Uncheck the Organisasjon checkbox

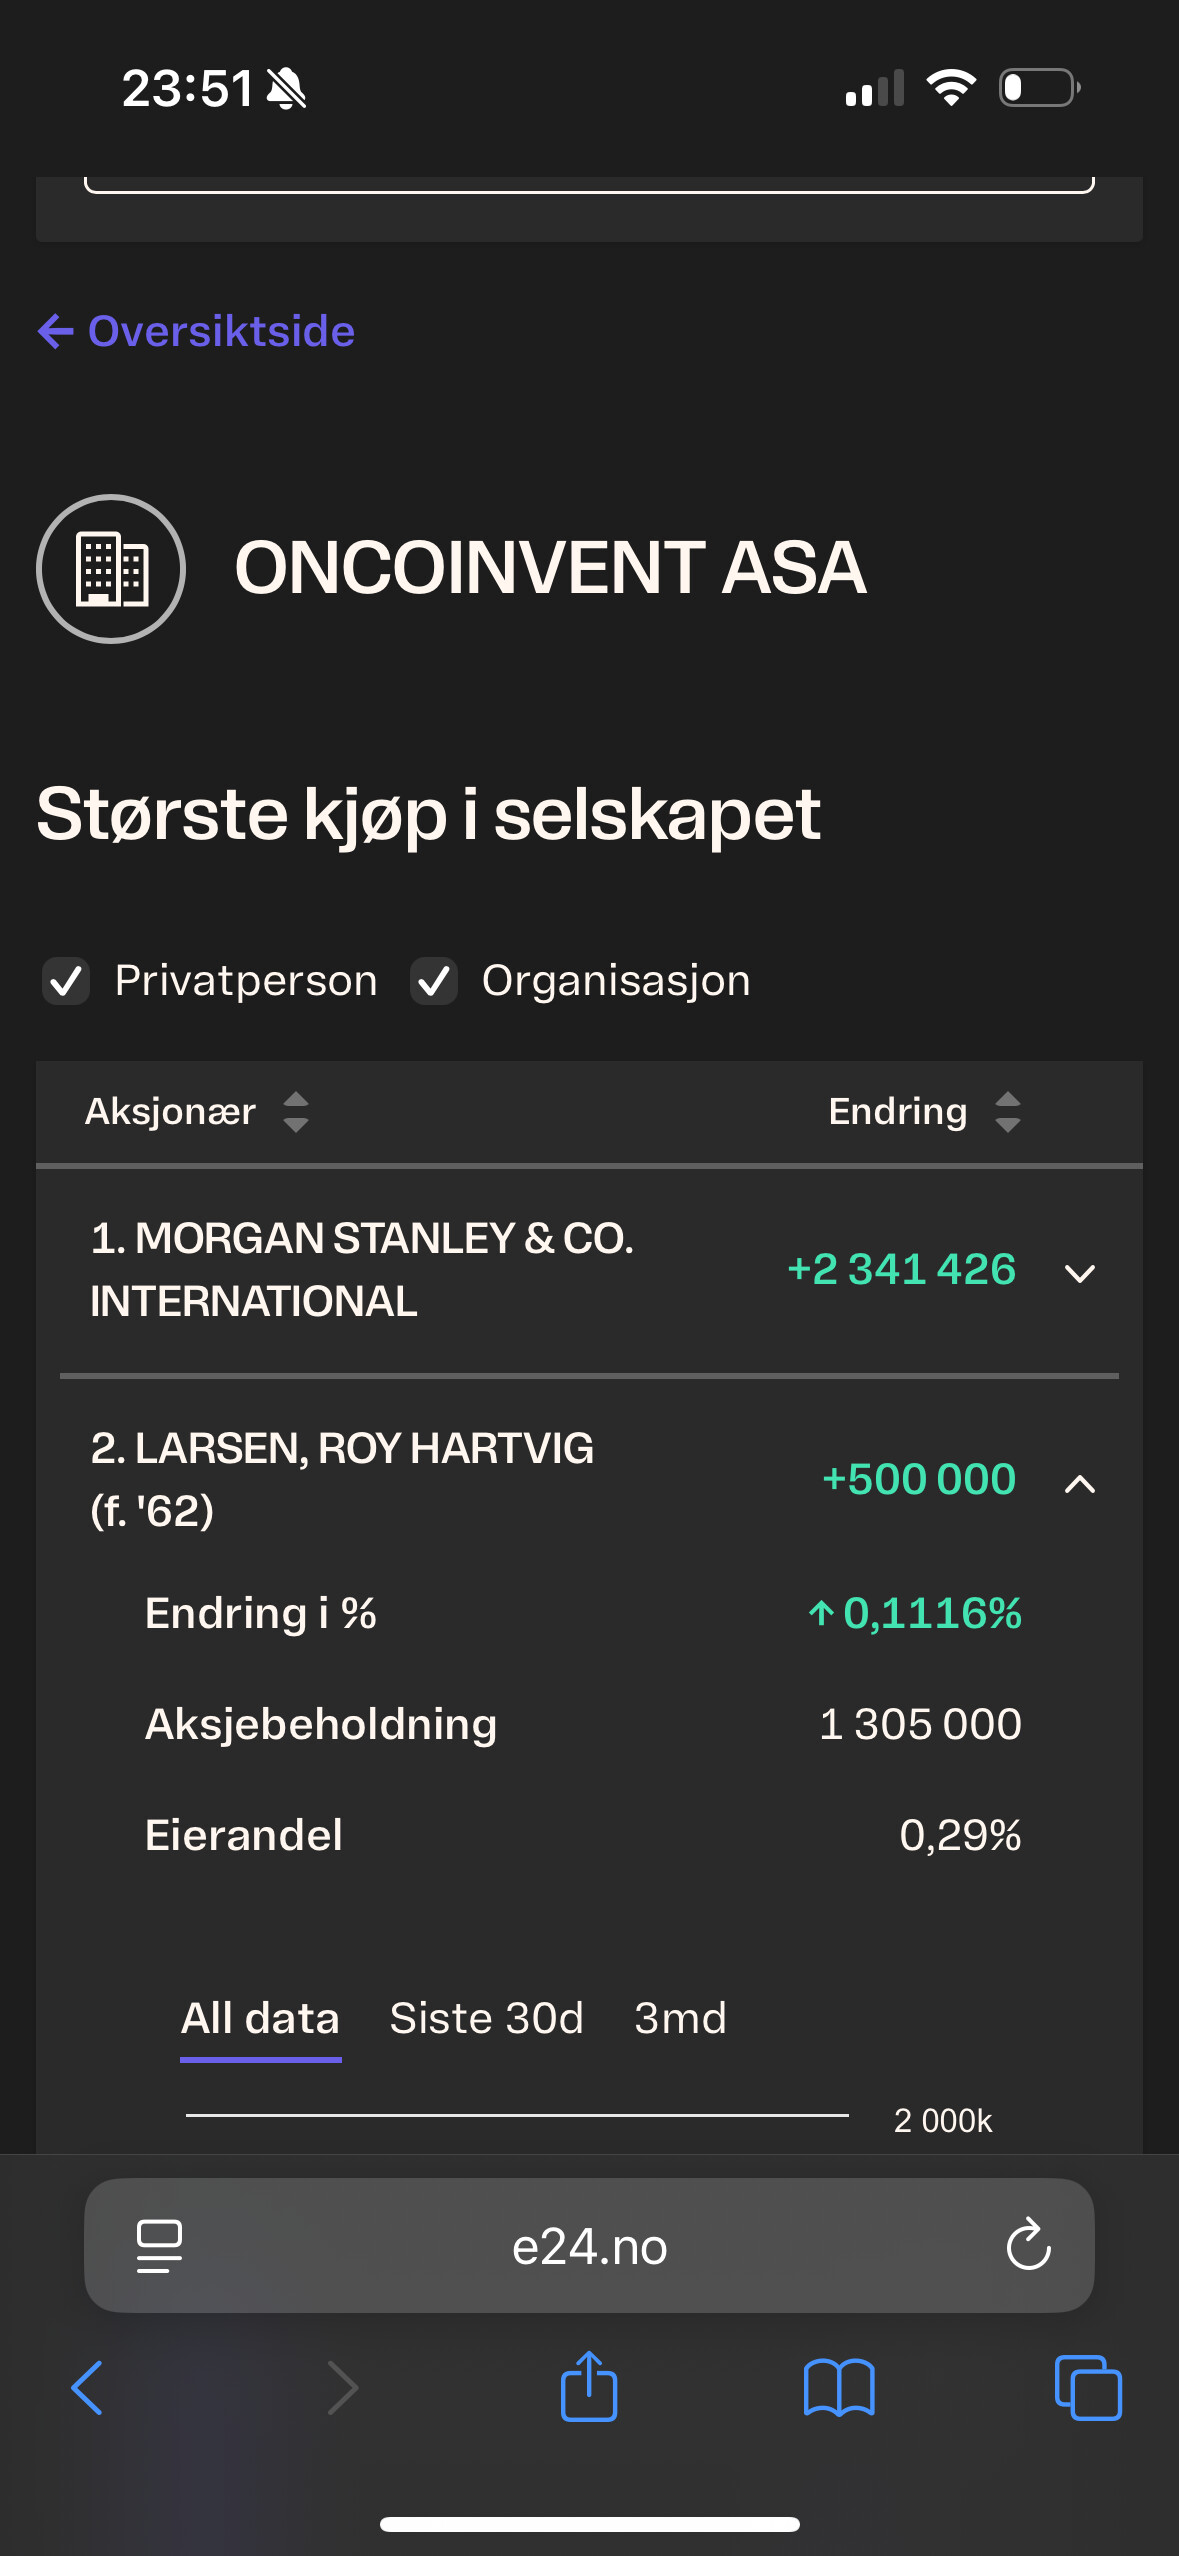click(x=434, y=981)
